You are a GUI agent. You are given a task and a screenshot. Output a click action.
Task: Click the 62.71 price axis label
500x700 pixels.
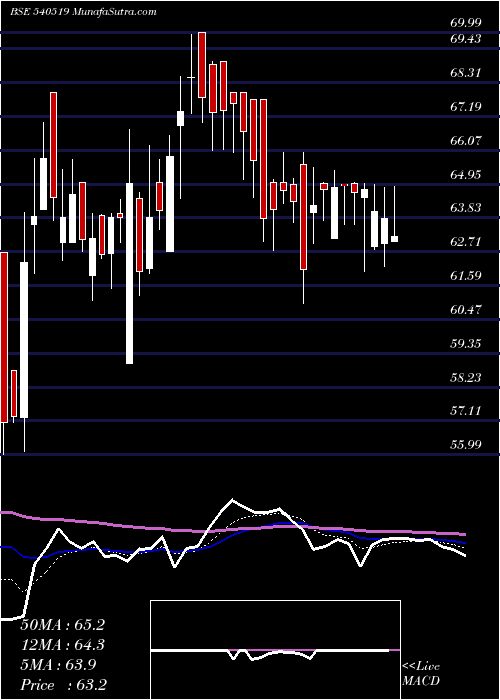[465, 242]
